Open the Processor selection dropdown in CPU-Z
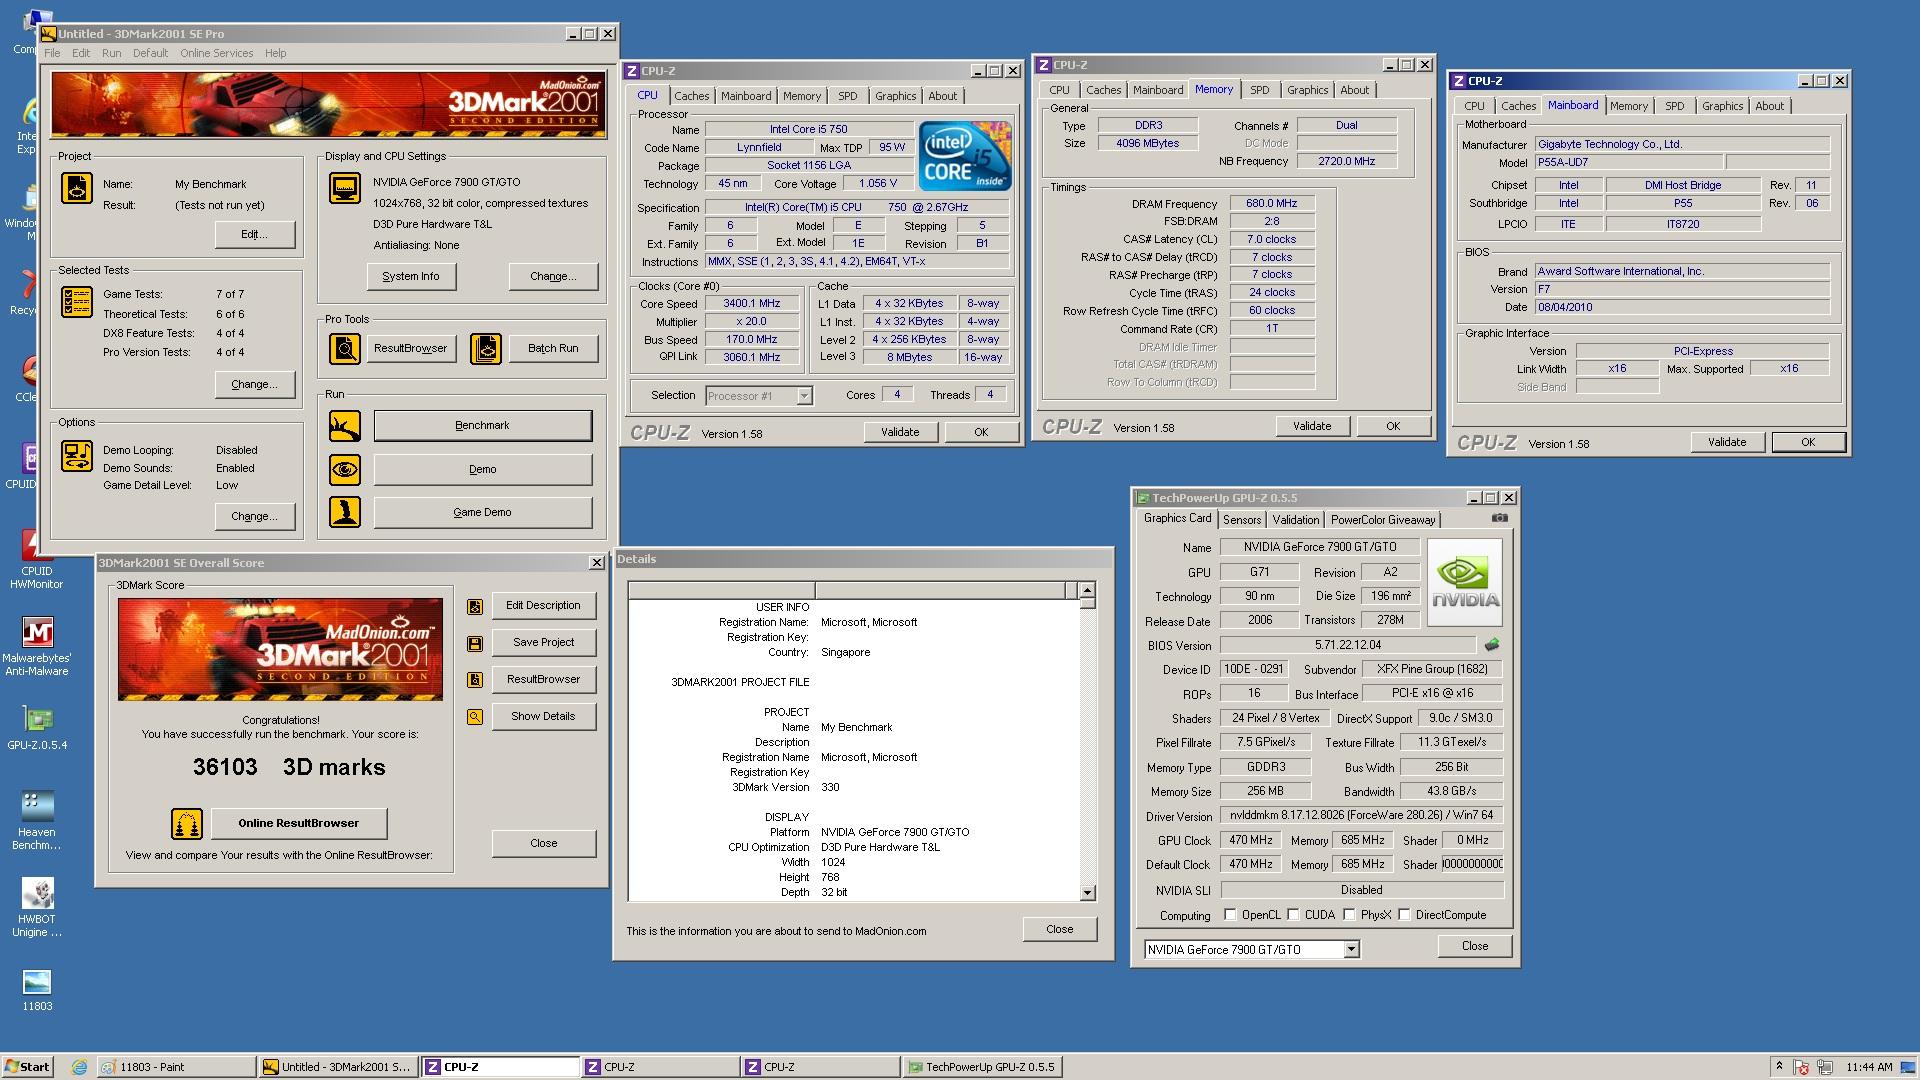Image resolution: width=1920 pixels, height=1080 pixels. (x=804, y=396)
